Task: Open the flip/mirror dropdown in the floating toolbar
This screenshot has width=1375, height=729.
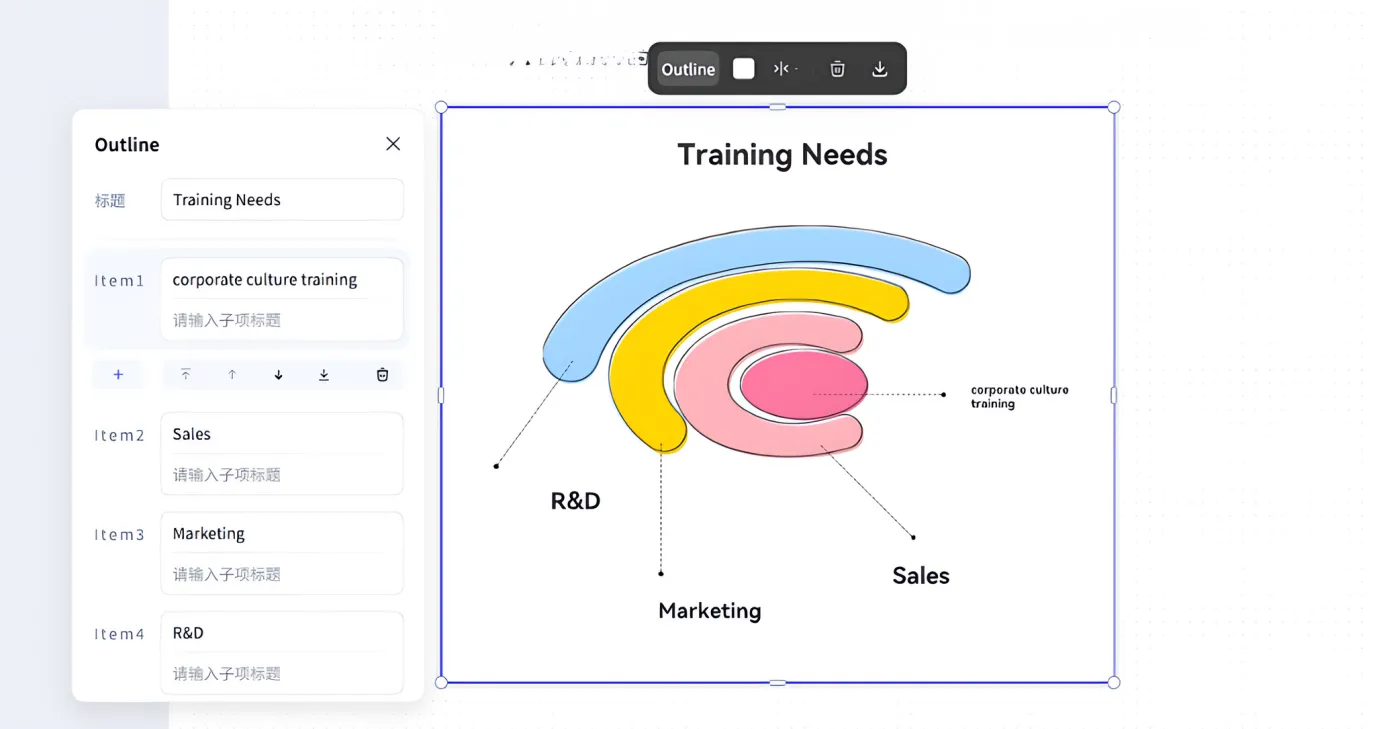Action: click(x=785, y=69)
